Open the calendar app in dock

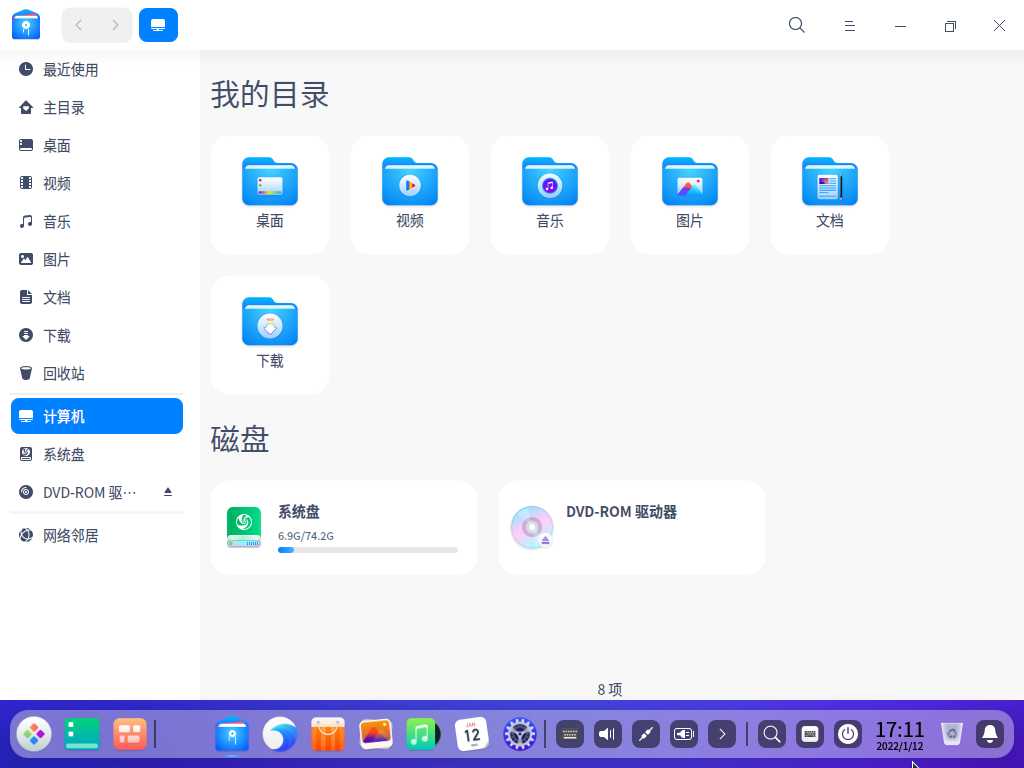coord(472,734)
